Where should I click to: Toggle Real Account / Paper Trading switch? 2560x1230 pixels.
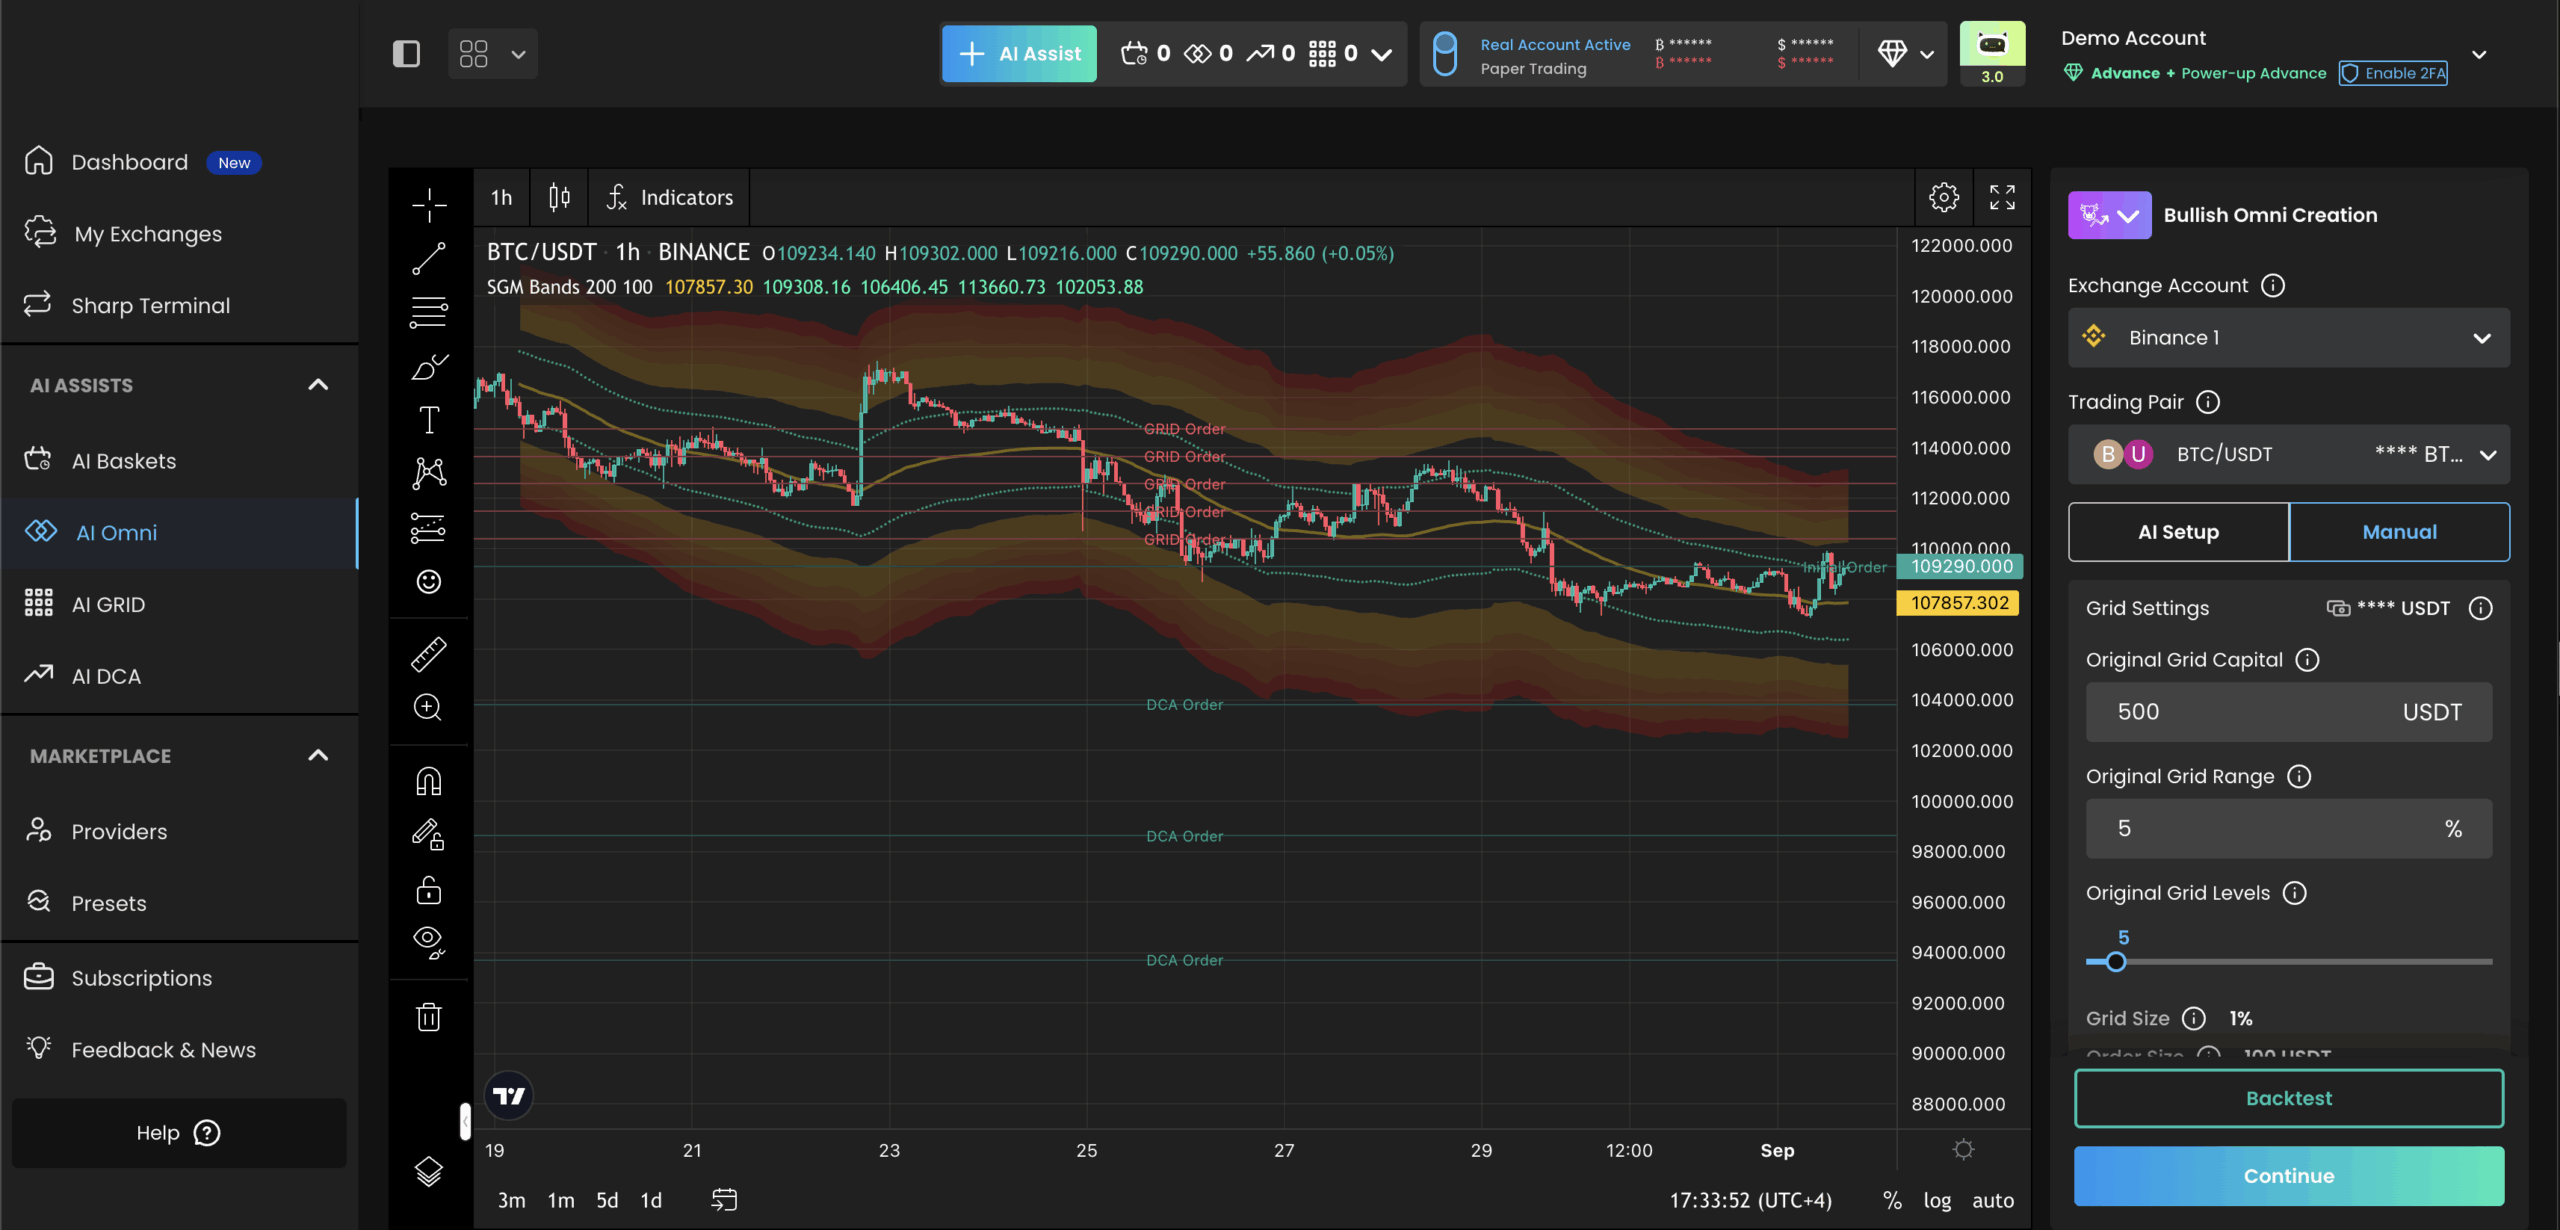click(x=1445, y=54)
